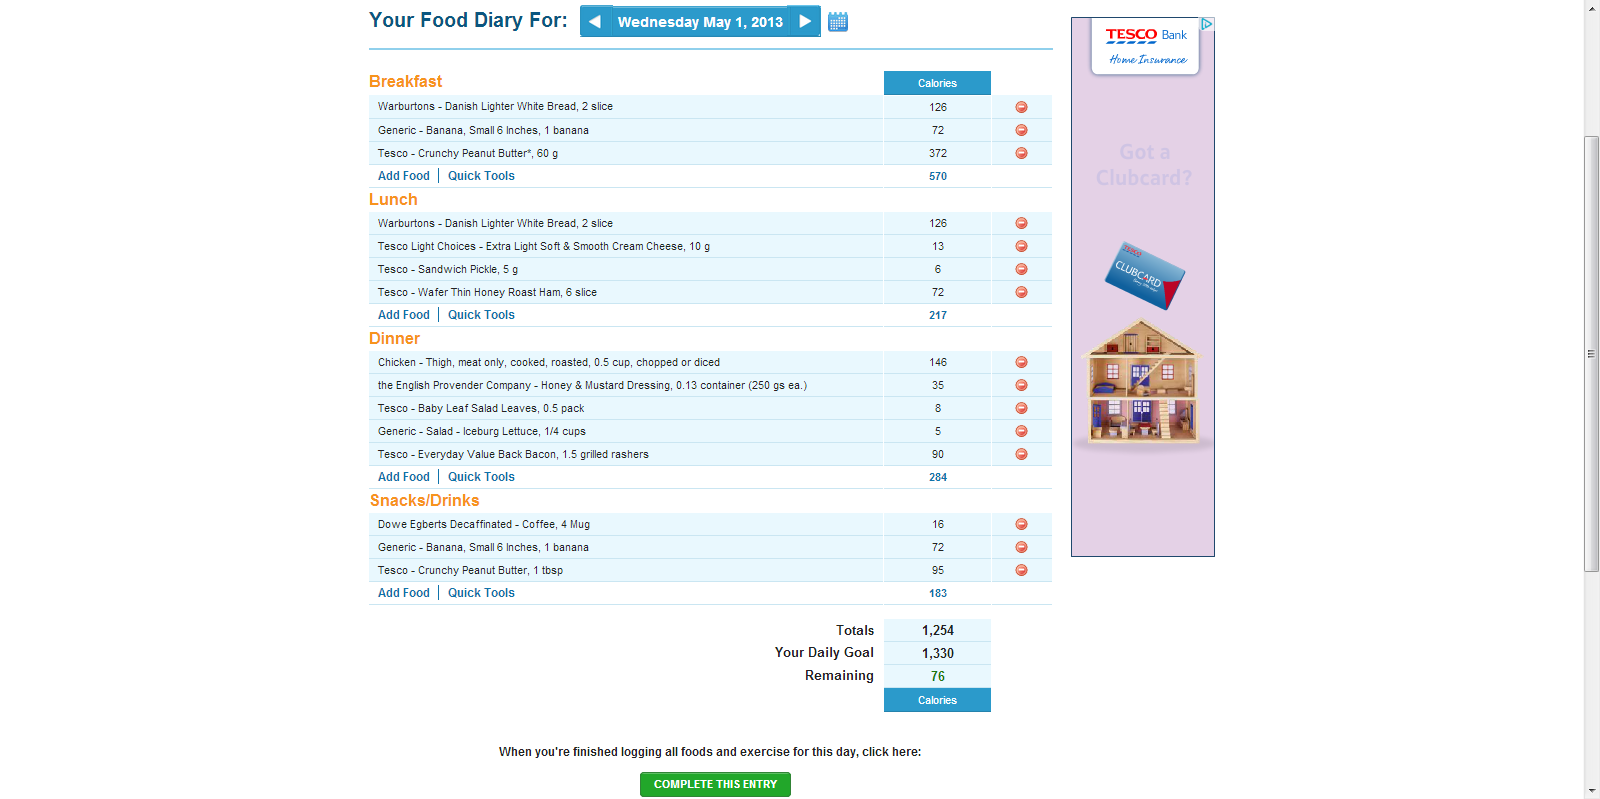Image resolution: width=1600 pixels, height=799 pixels.
Task: Remove Crunchy Peanut Butter 60 g entry
Action: tap(1021, 153)
